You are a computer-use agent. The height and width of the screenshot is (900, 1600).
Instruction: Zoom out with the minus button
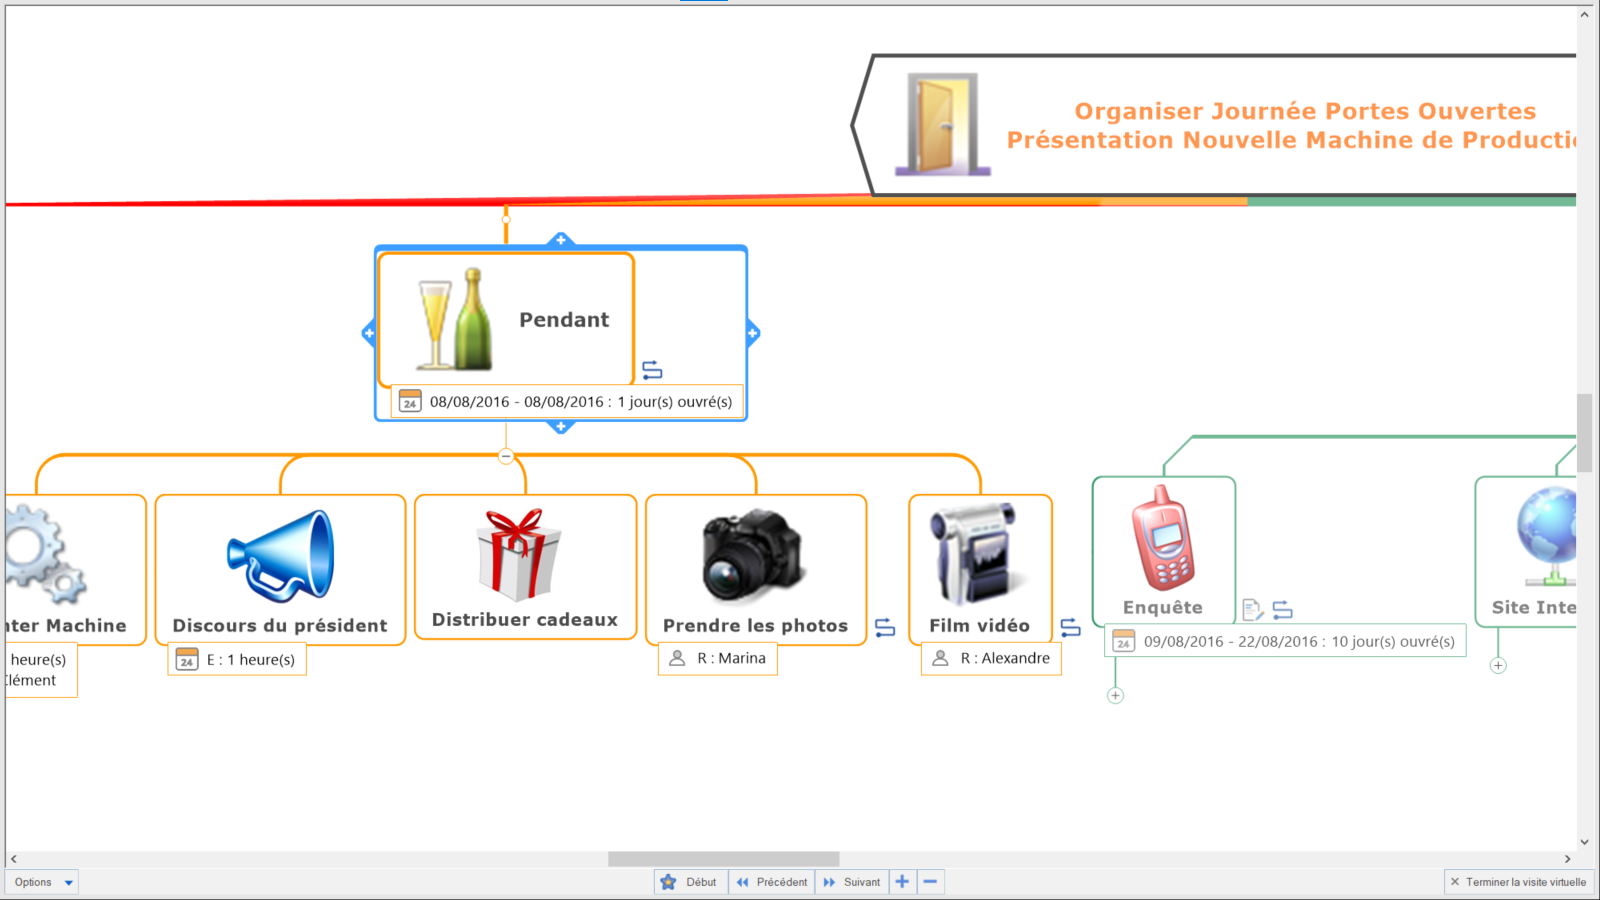[930, 882]
